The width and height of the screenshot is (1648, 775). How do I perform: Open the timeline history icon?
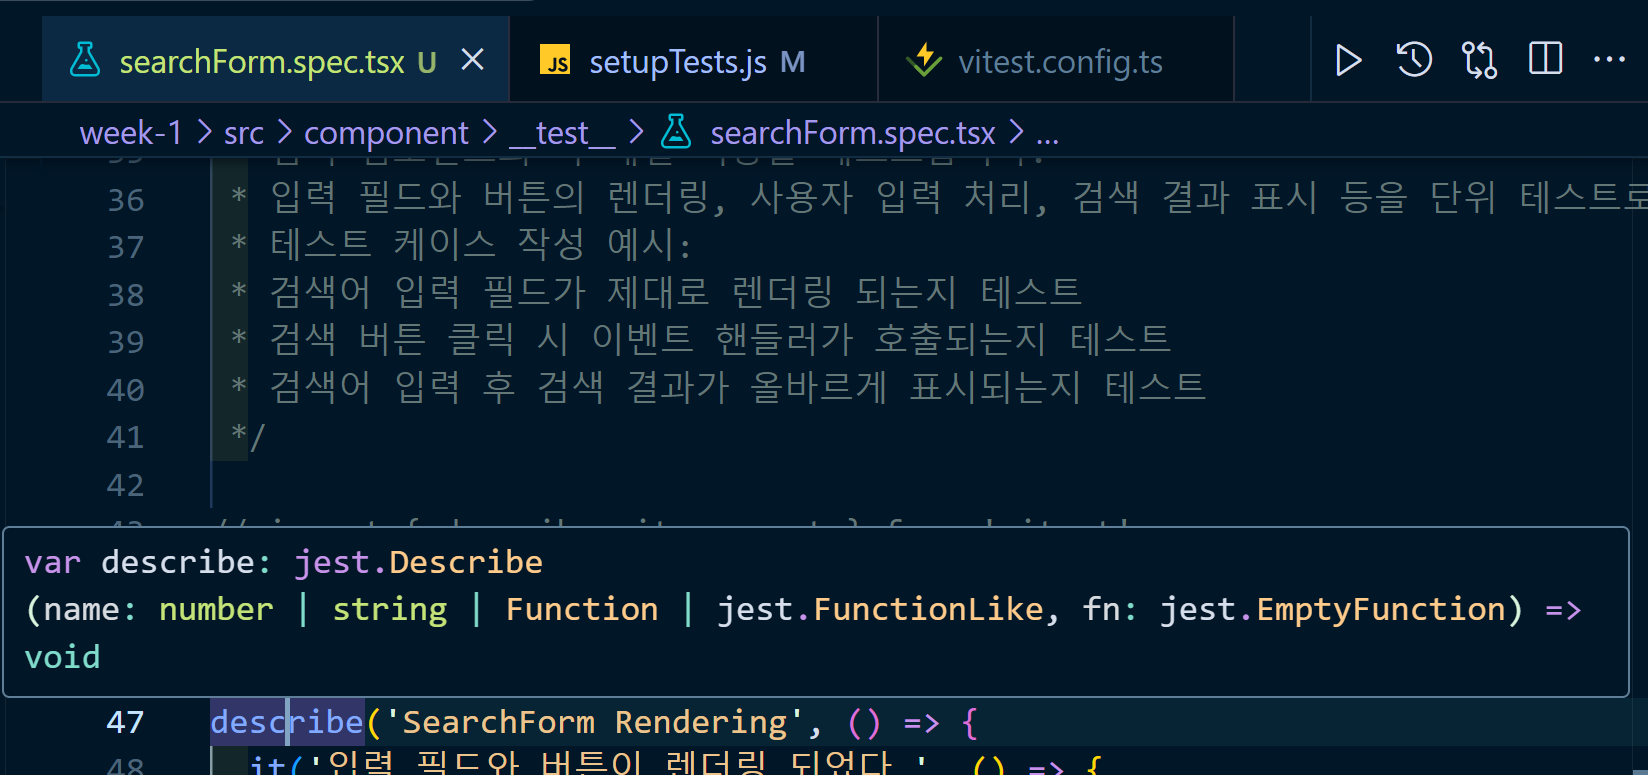tap(1414, 60)
